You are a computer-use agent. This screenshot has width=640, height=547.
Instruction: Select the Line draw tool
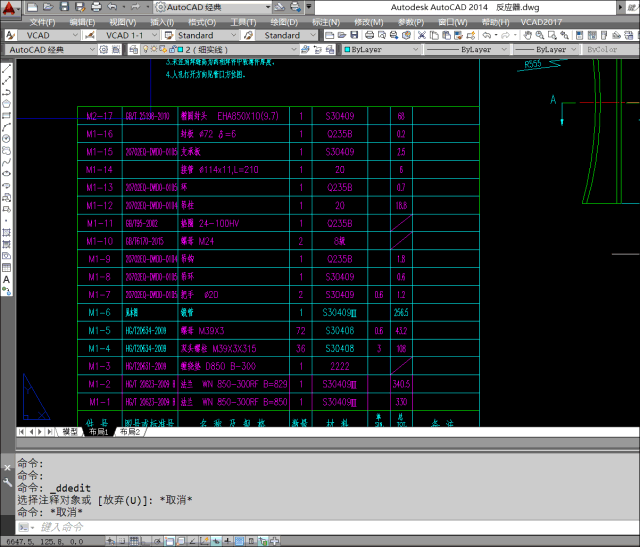click(7, 70)
